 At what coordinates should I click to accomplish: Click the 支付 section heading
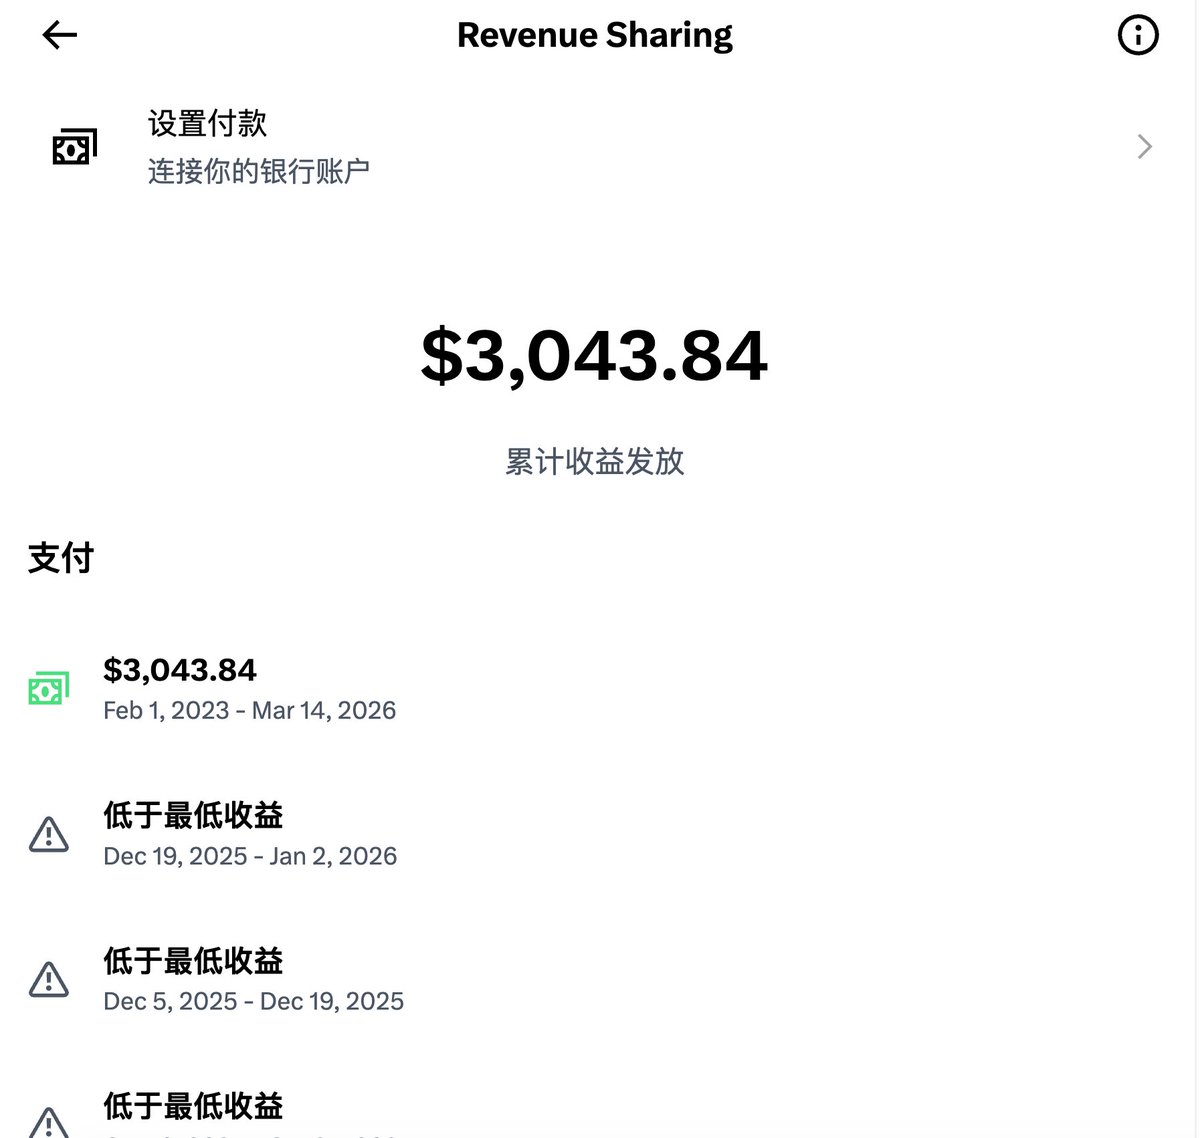click(x=61, y=558)
